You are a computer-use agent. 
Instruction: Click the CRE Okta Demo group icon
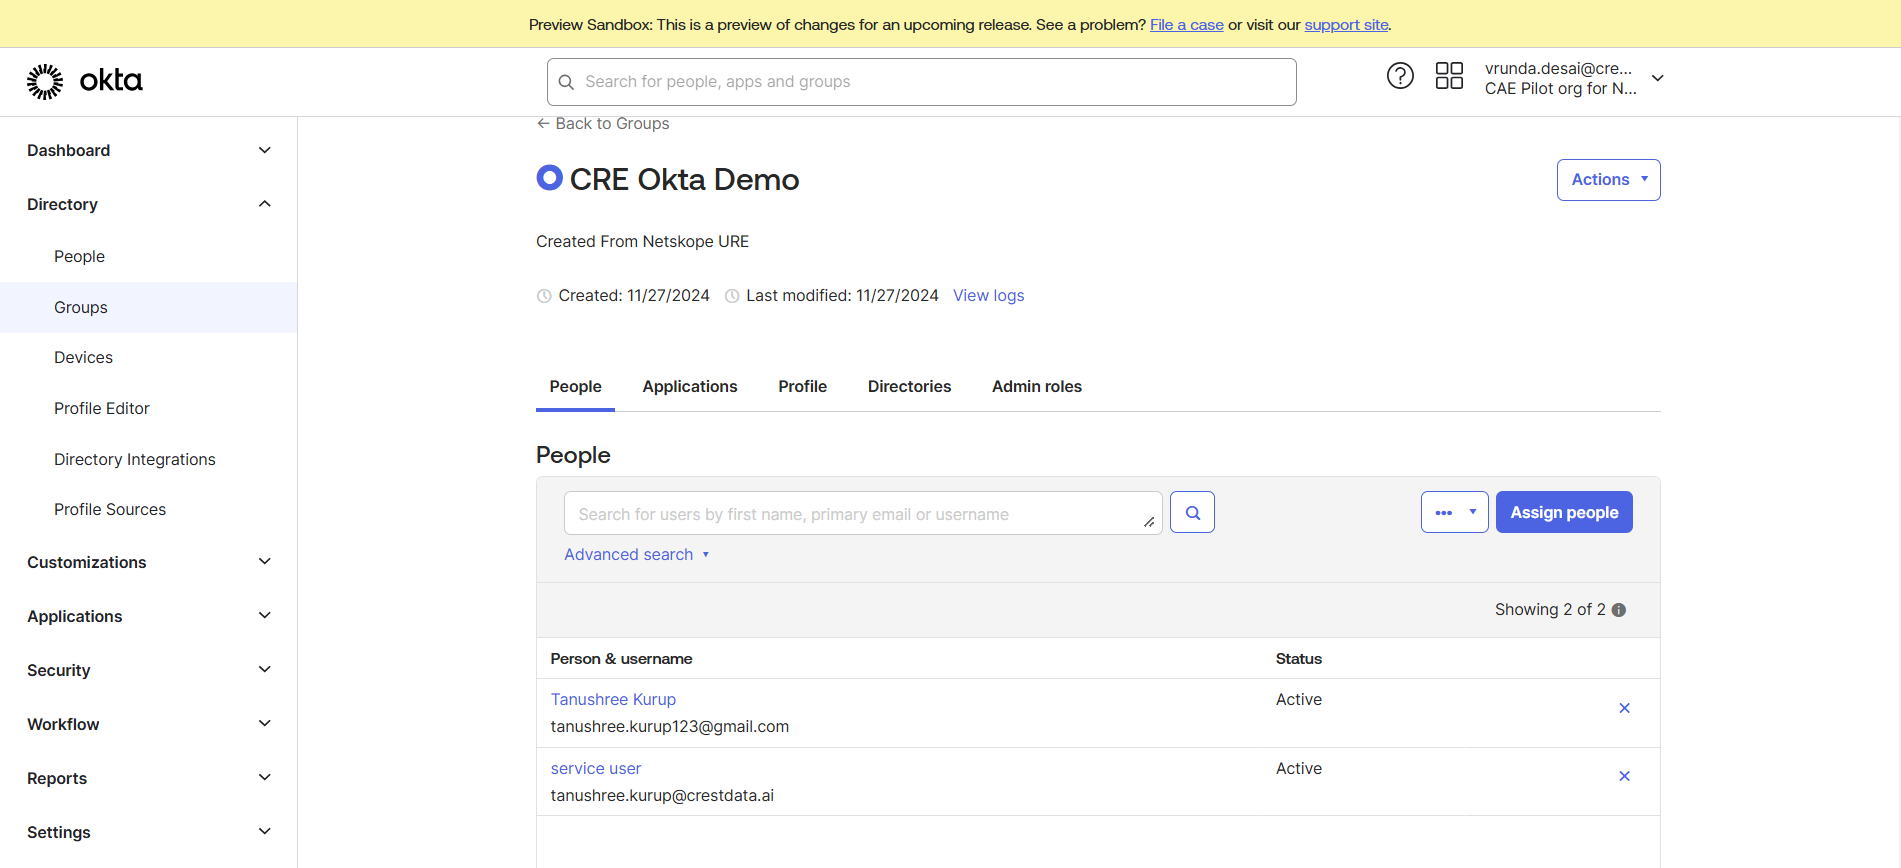point(549,178)
